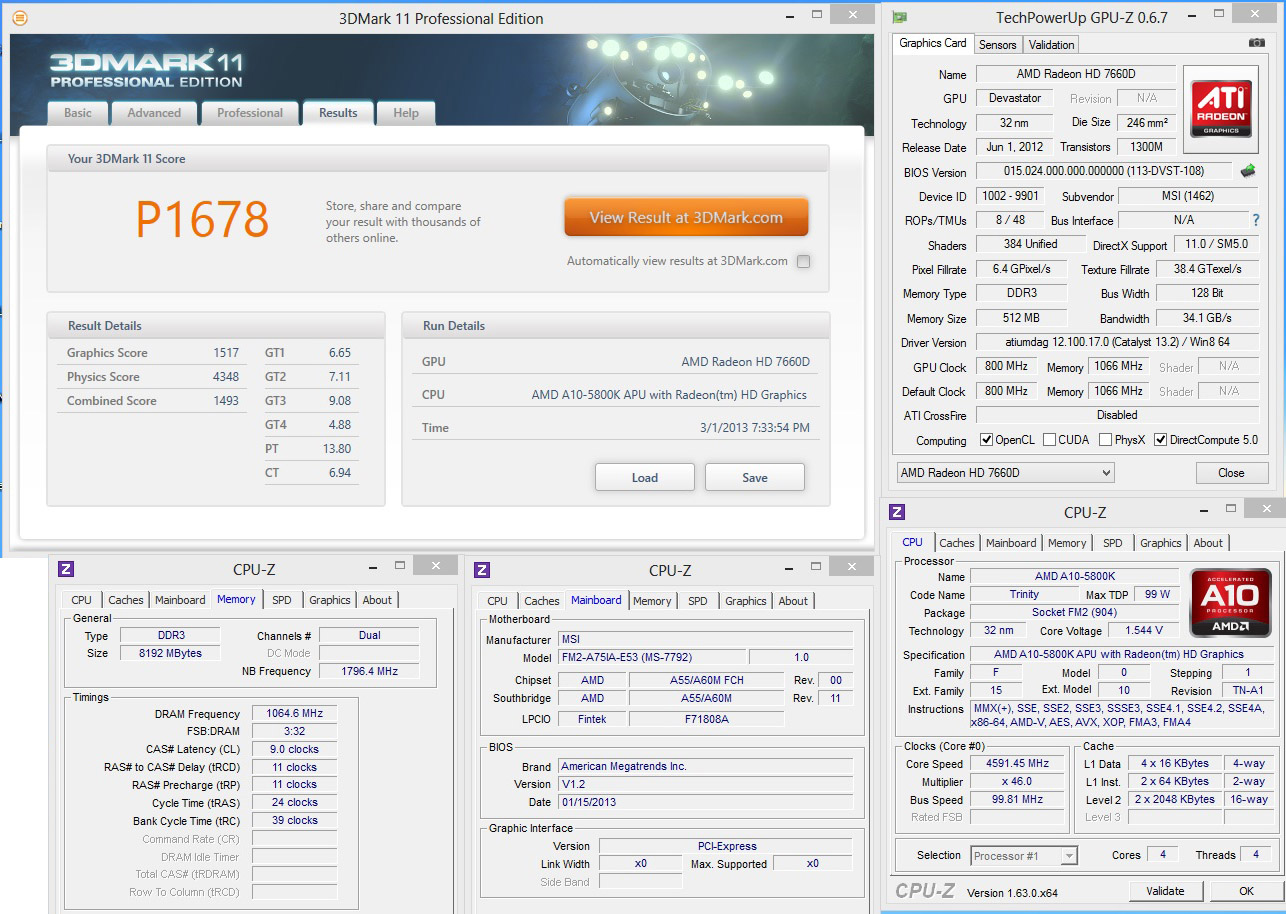This screenshot has width=1286, height=914.
Task: Open Graphics tab in CPU-Z window showing motherboard info
Action: coord(746,601)
